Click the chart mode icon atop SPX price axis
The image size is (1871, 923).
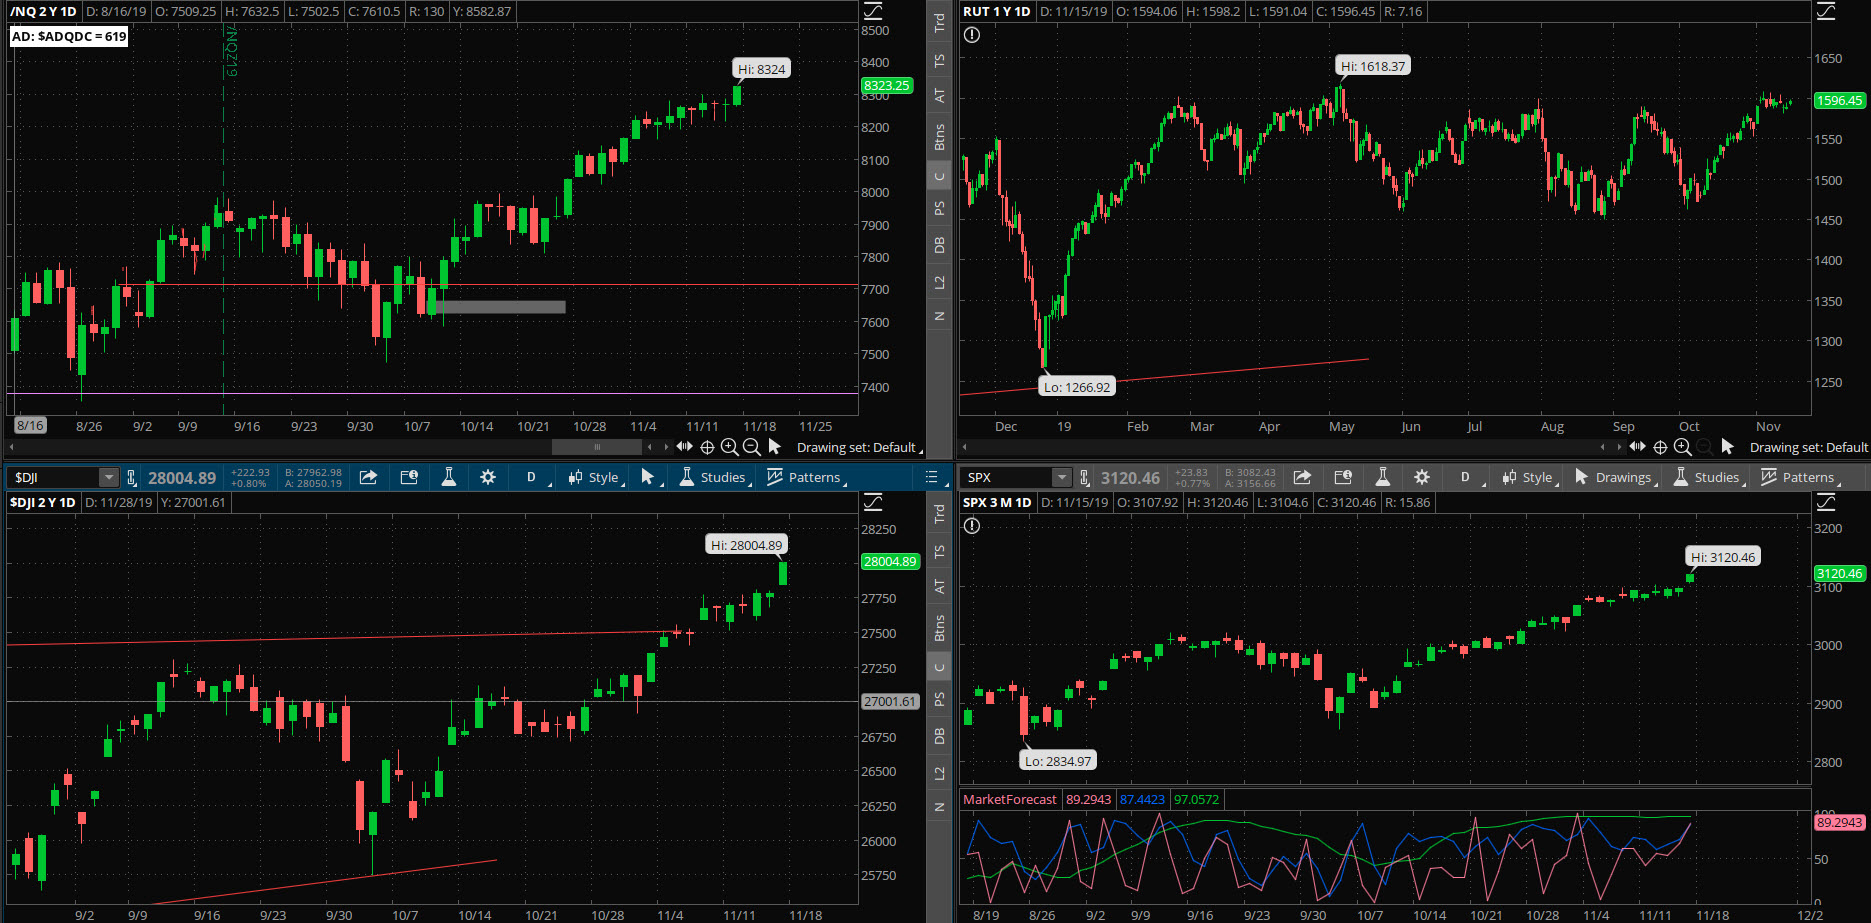click(1826, 502)
